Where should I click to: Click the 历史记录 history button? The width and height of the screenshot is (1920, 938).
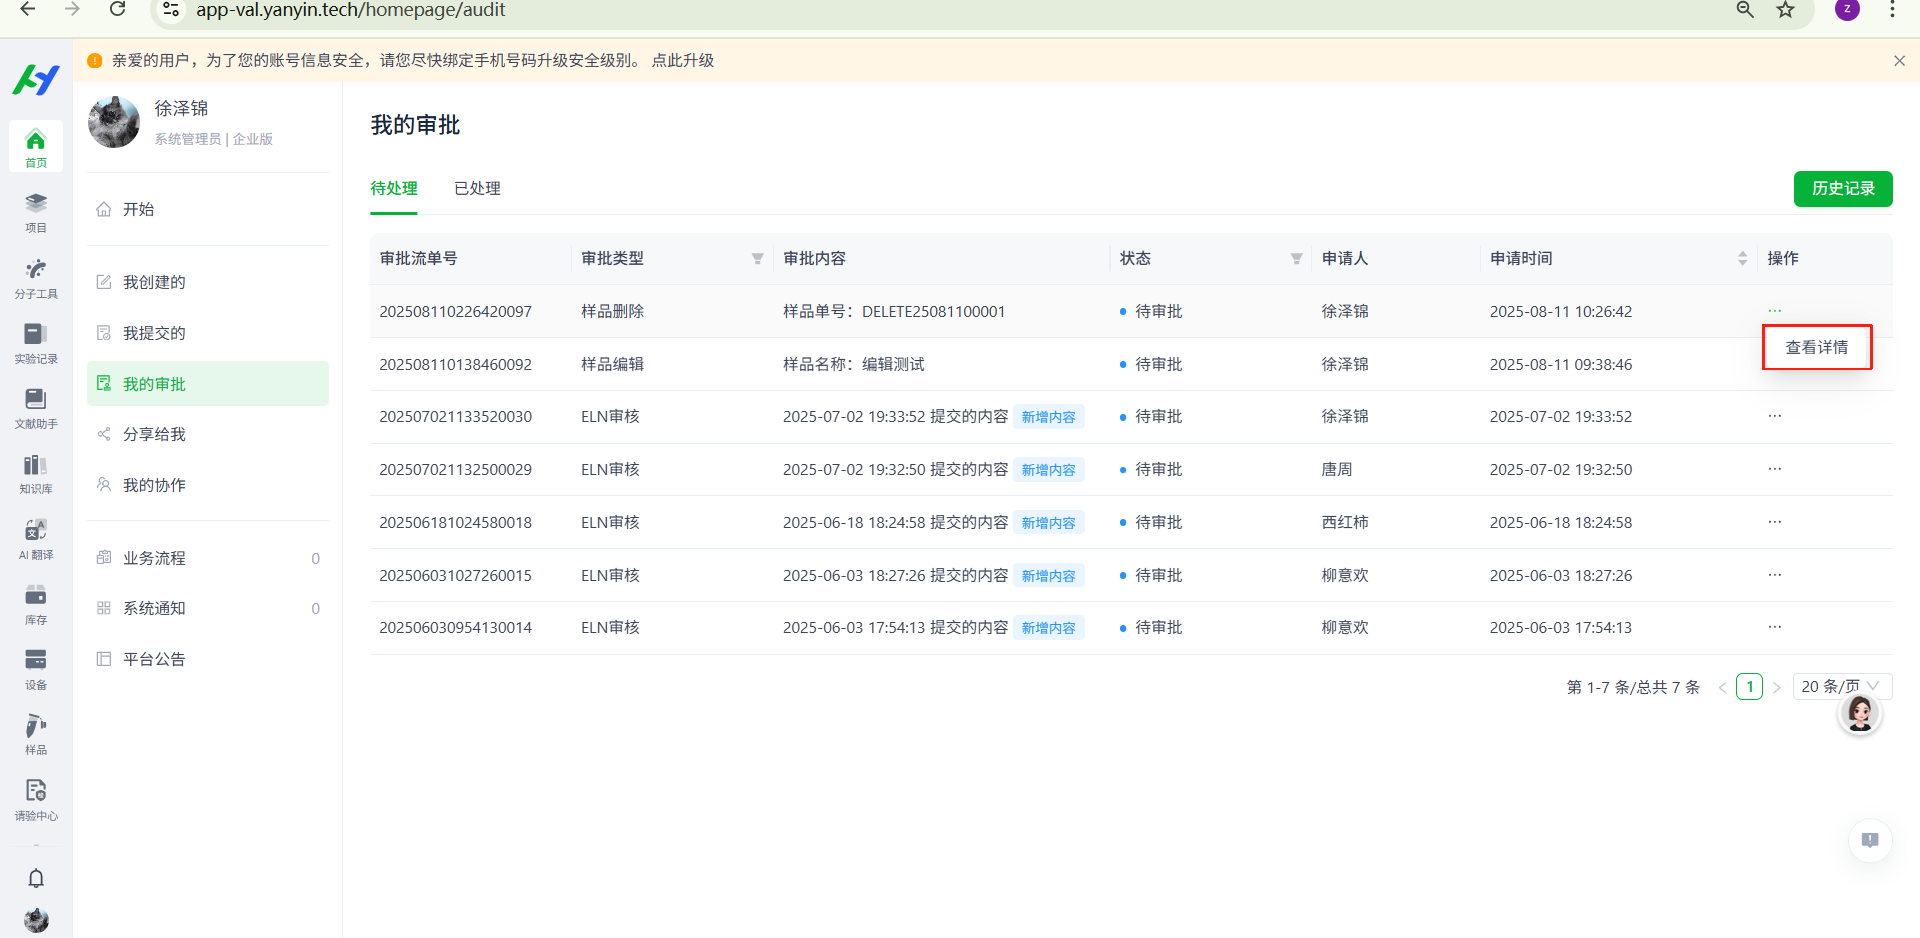[x=1843, y=189]
